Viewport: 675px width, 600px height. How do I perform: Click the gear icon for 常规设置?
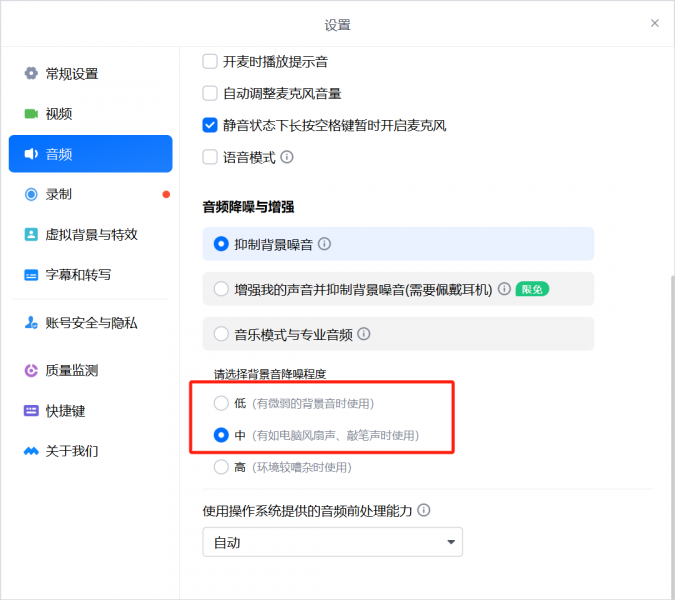(x=30, y=74)
